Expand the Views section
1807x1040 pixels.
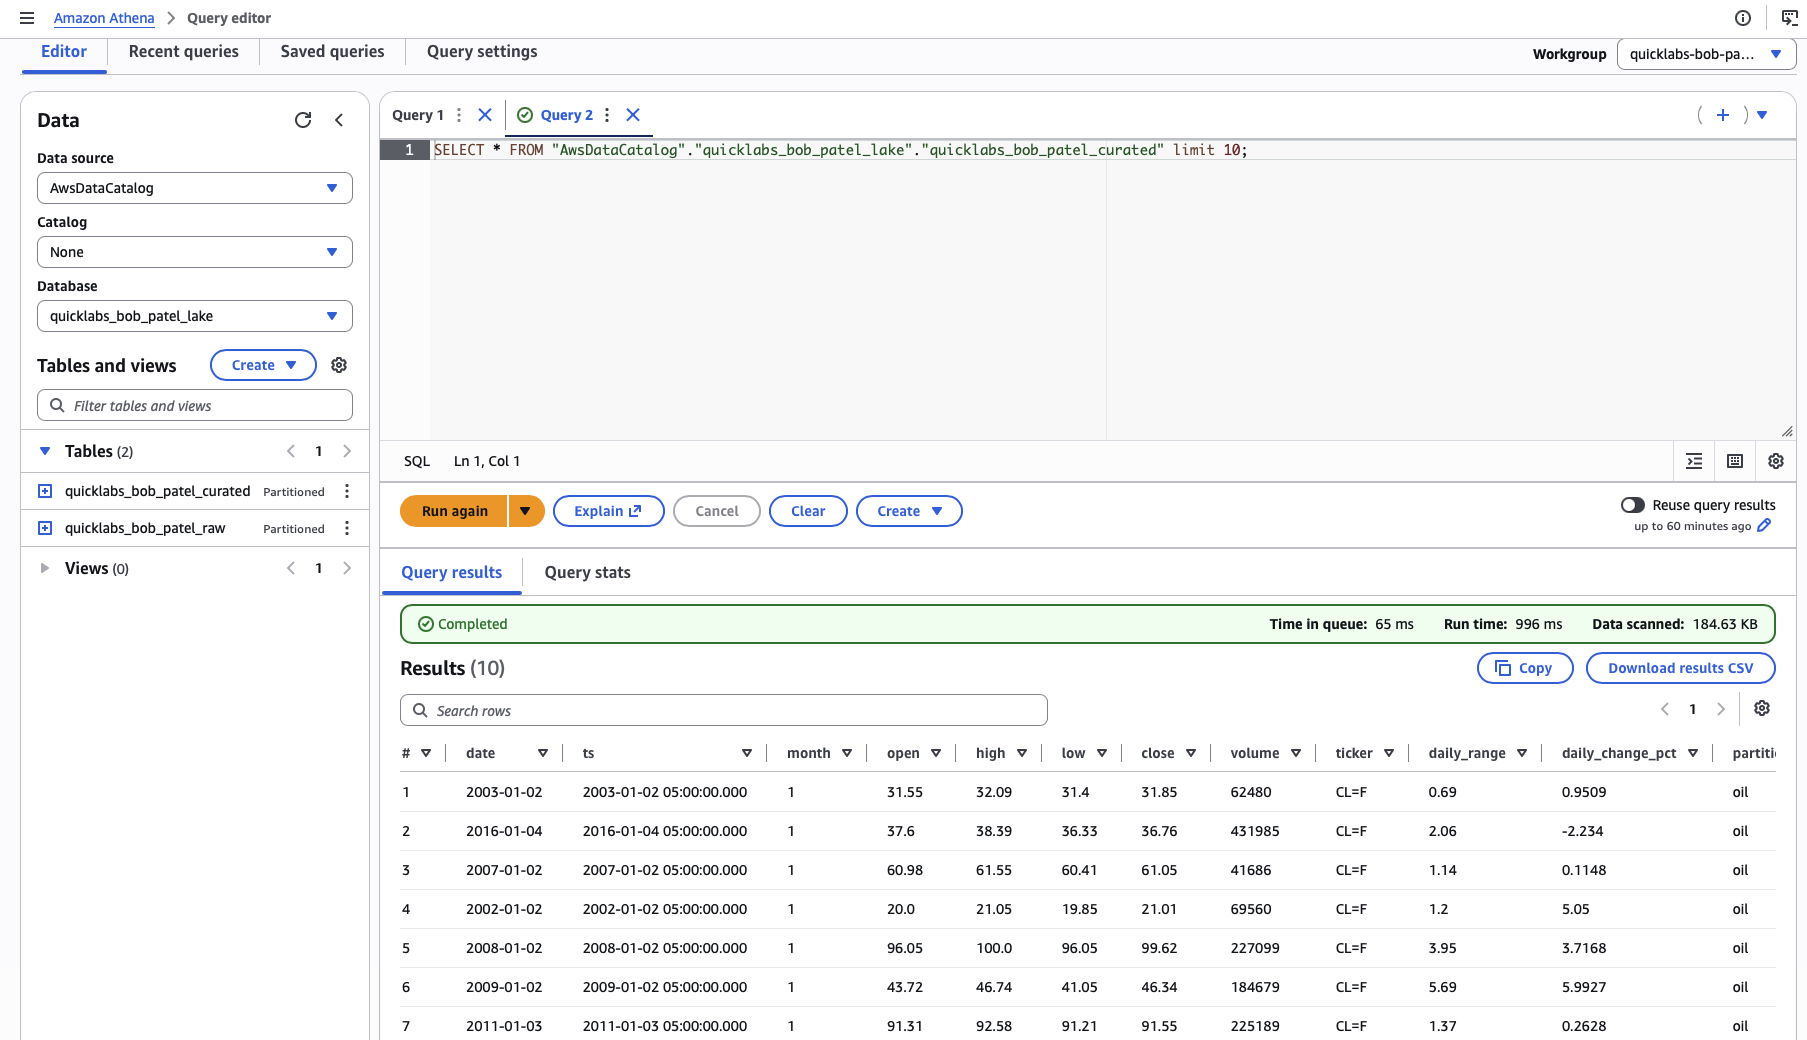click(x=45, y=568)
